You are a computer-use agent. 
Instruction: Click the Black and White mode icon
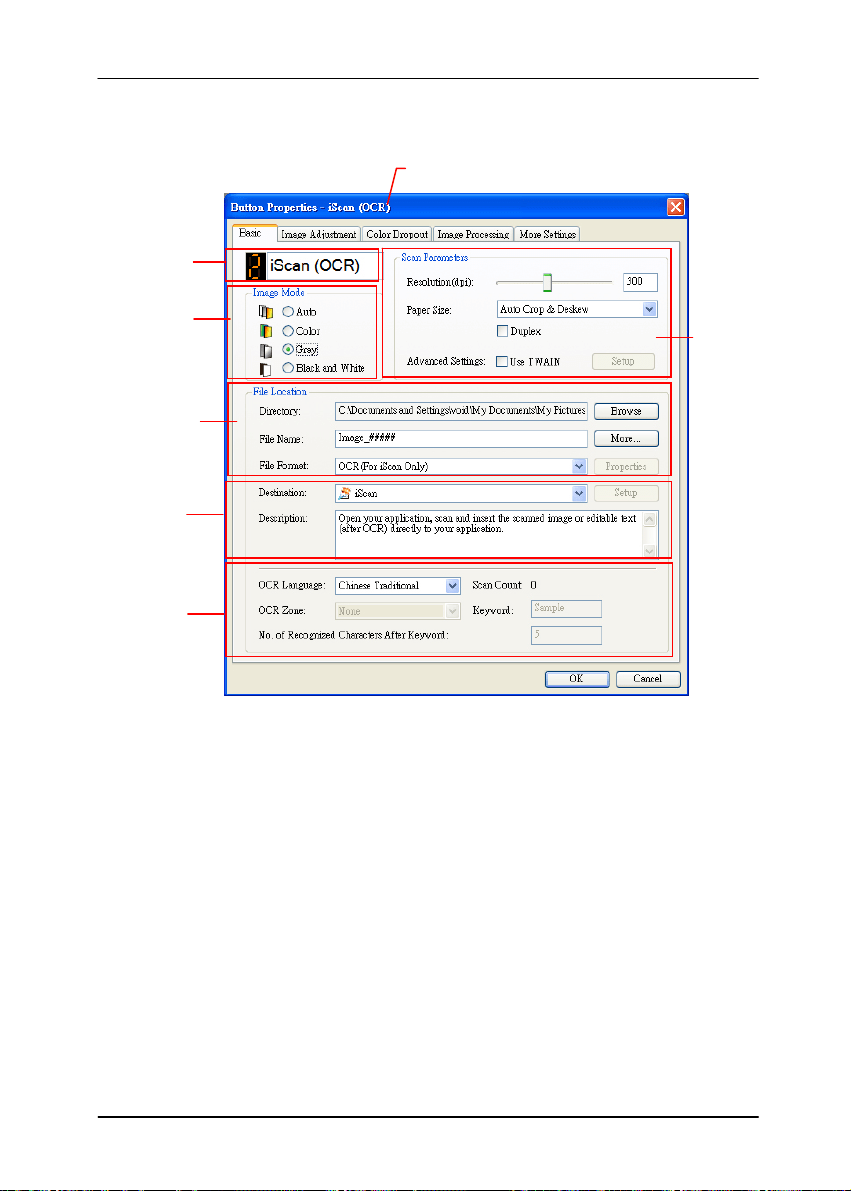[x=266, y=369]
